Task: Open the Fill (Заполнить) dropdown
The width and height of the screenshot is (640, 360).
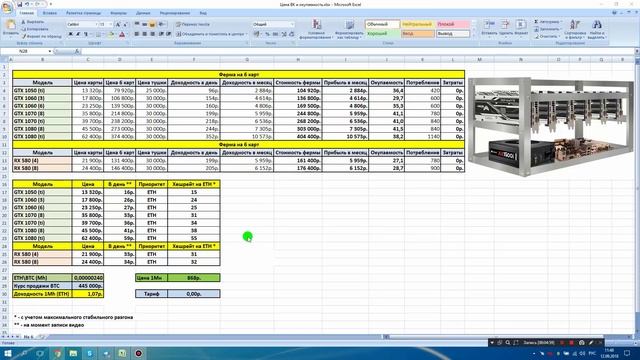Action: (562, 29)
